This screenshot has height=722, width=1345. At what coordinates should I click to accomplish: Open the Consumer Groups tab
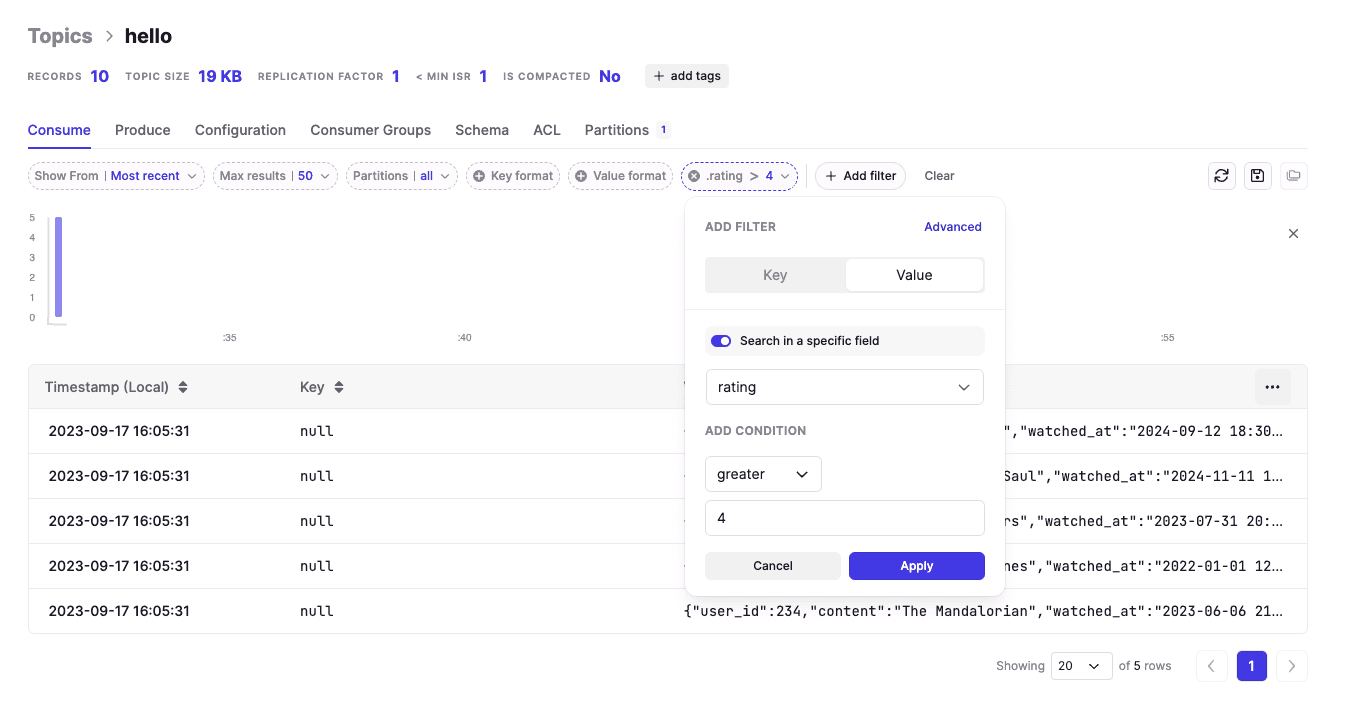click(x=370, y=130)
